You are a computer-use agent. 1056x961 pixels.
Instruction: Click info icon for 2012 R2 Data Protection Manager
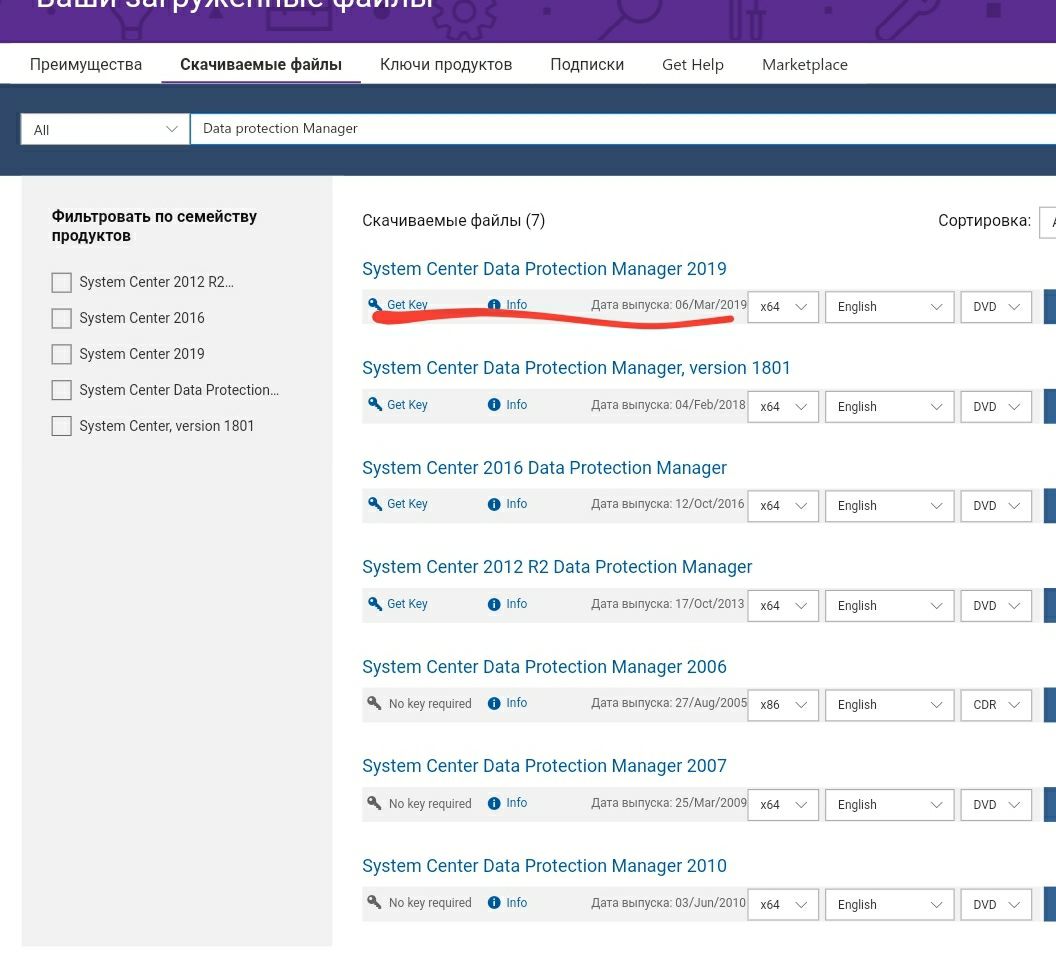coord(494,603)
